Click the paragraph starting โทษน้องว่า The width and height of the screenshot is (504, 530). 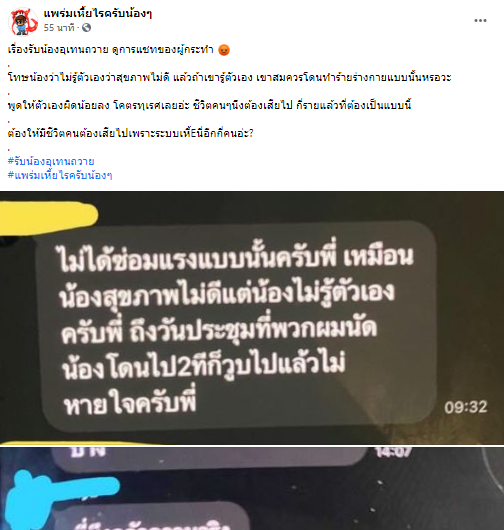click(x=230, y=77)
